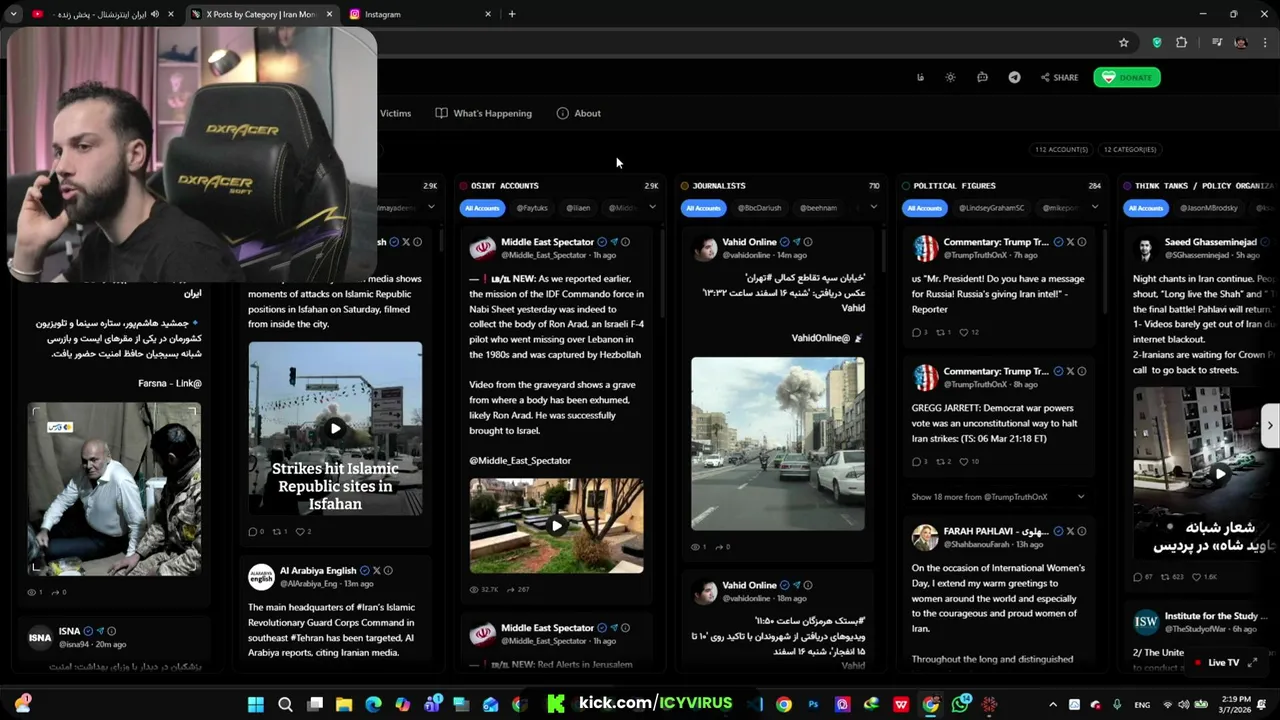This screenshot has height=720, width=1280.
Task: Filter Political Figures by @LindseyGrahamSC
Action: click(992, 208)
